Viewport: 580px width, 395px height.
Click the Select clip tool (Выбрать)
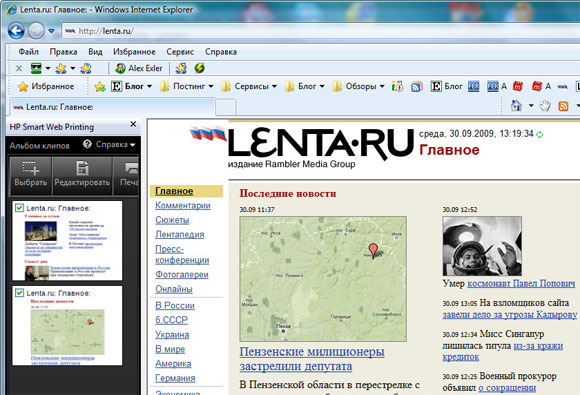coord(31,175)
